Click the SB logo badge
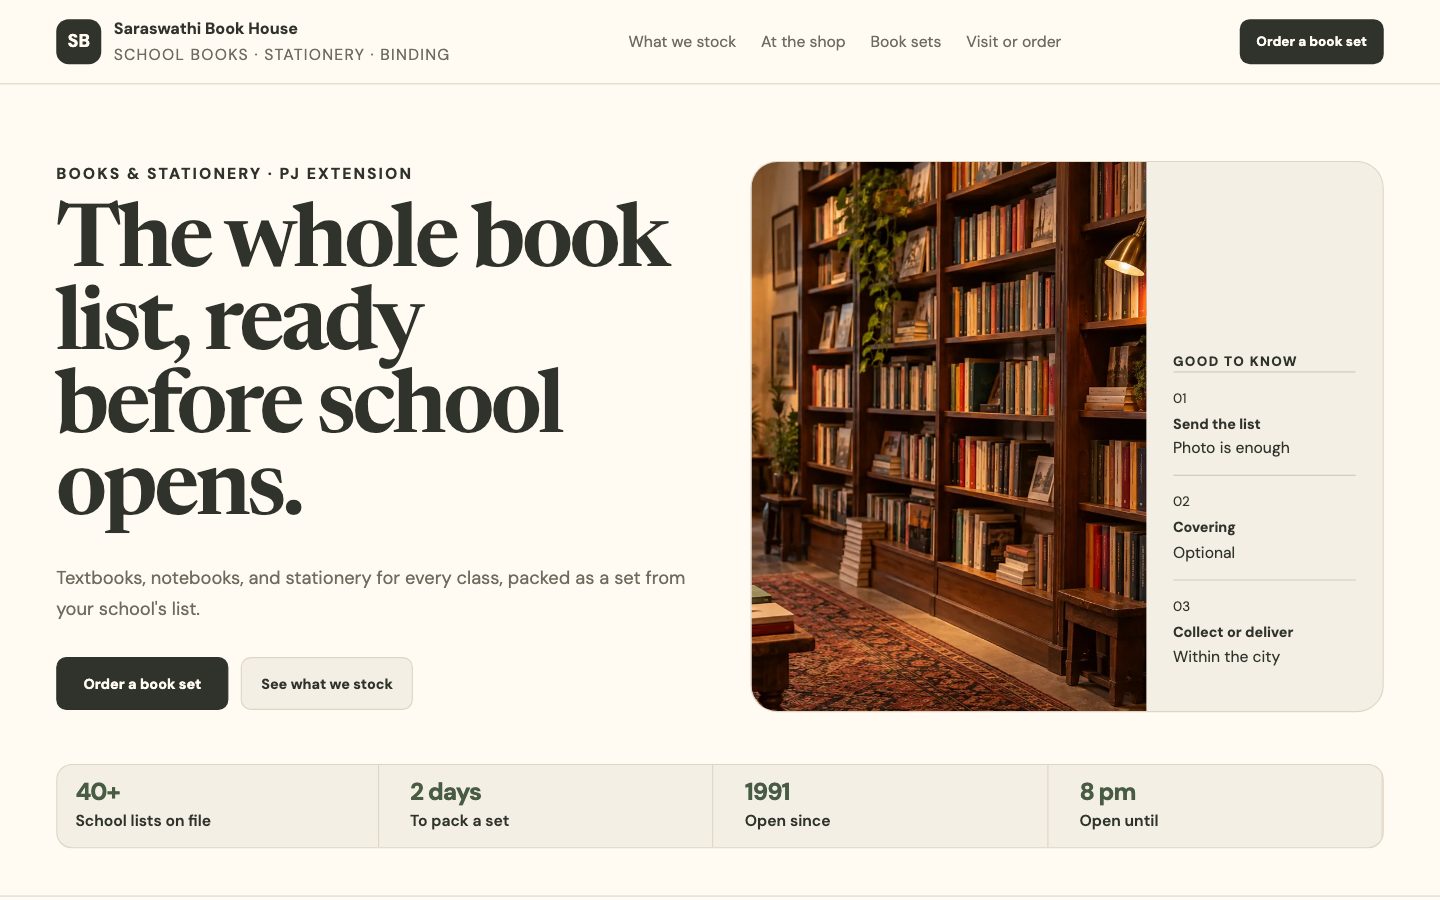The height and width of the screenshot is (900, 1440). click(x=78, y=41)
